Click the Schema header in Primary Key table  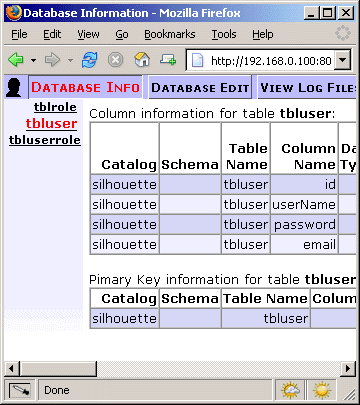190,298
